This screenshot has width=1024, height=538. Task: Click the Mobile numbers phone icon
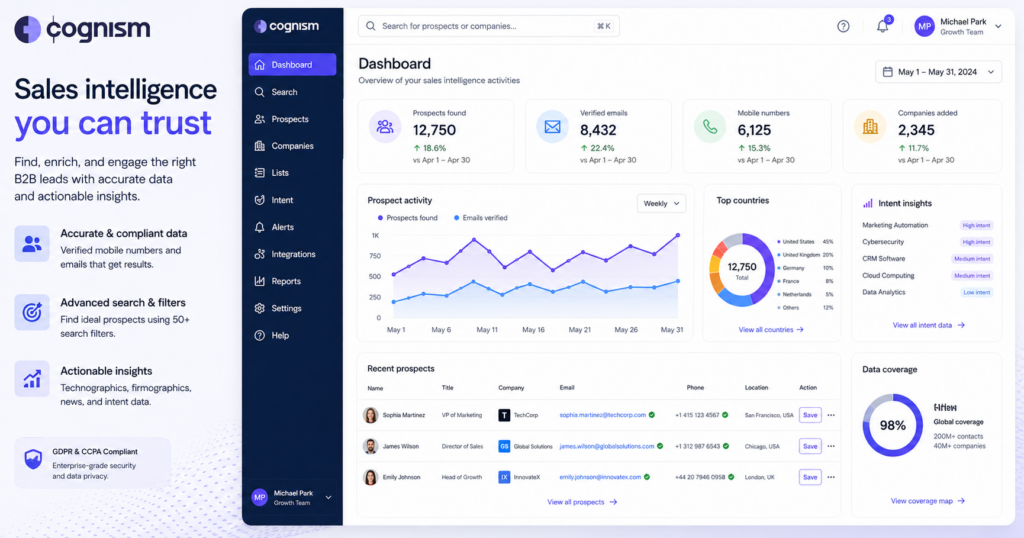click(710, 127)
